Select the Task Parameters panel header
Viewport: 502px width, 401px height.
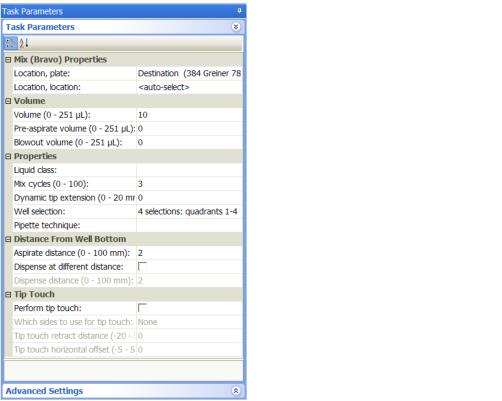[123, 27]
